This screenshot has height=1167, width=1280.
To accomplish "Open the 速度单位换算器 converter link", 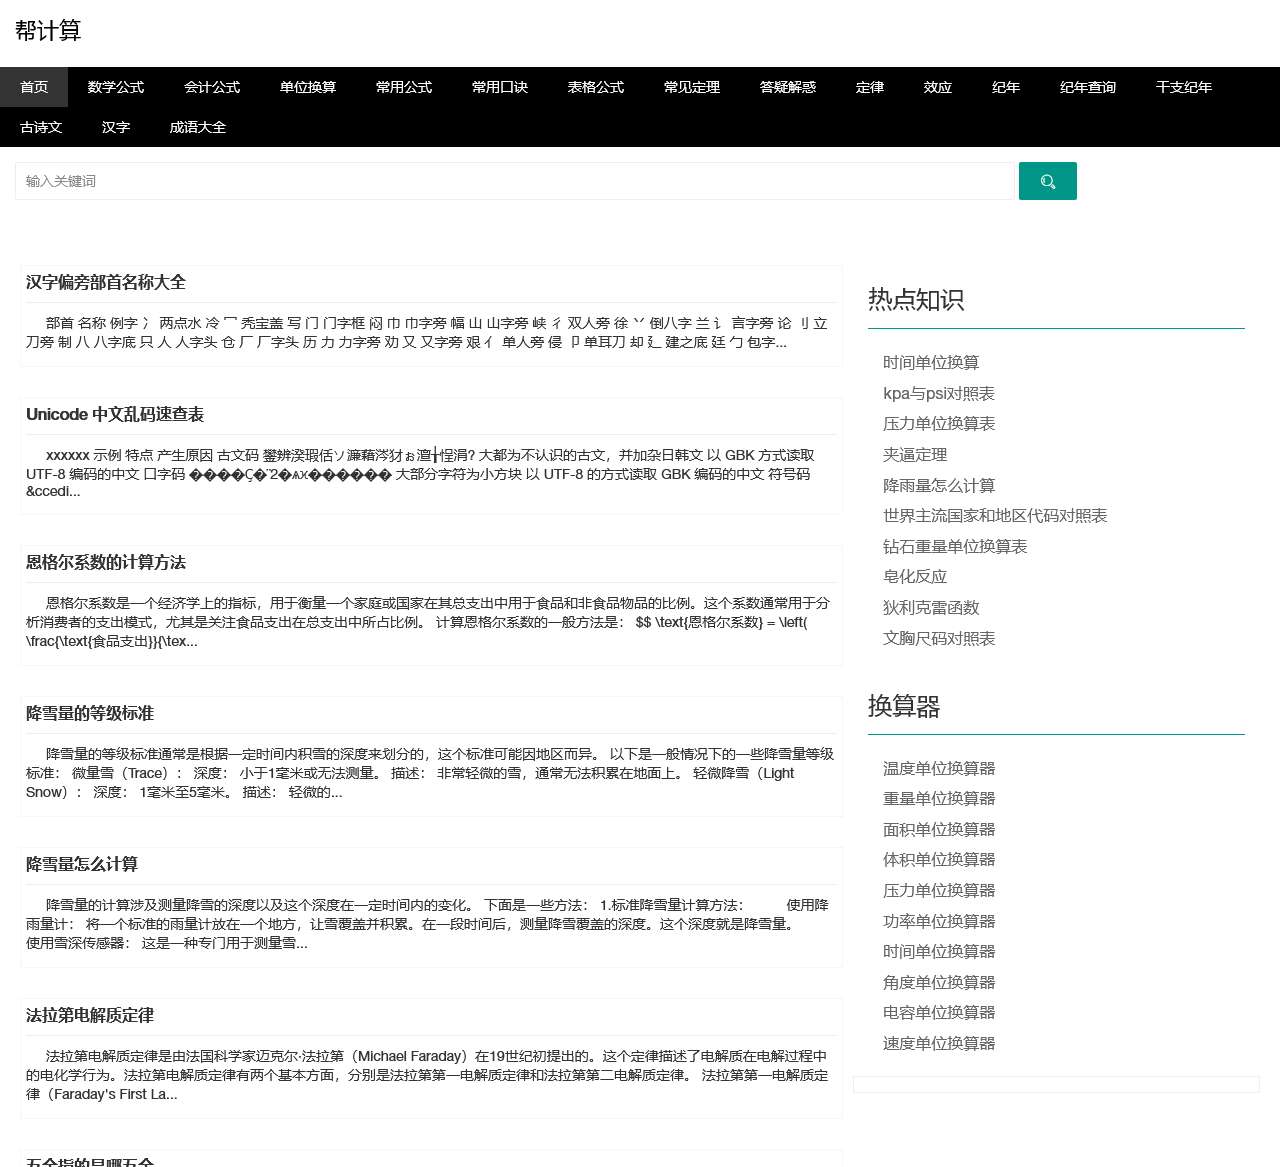I will pos(938,1043).
